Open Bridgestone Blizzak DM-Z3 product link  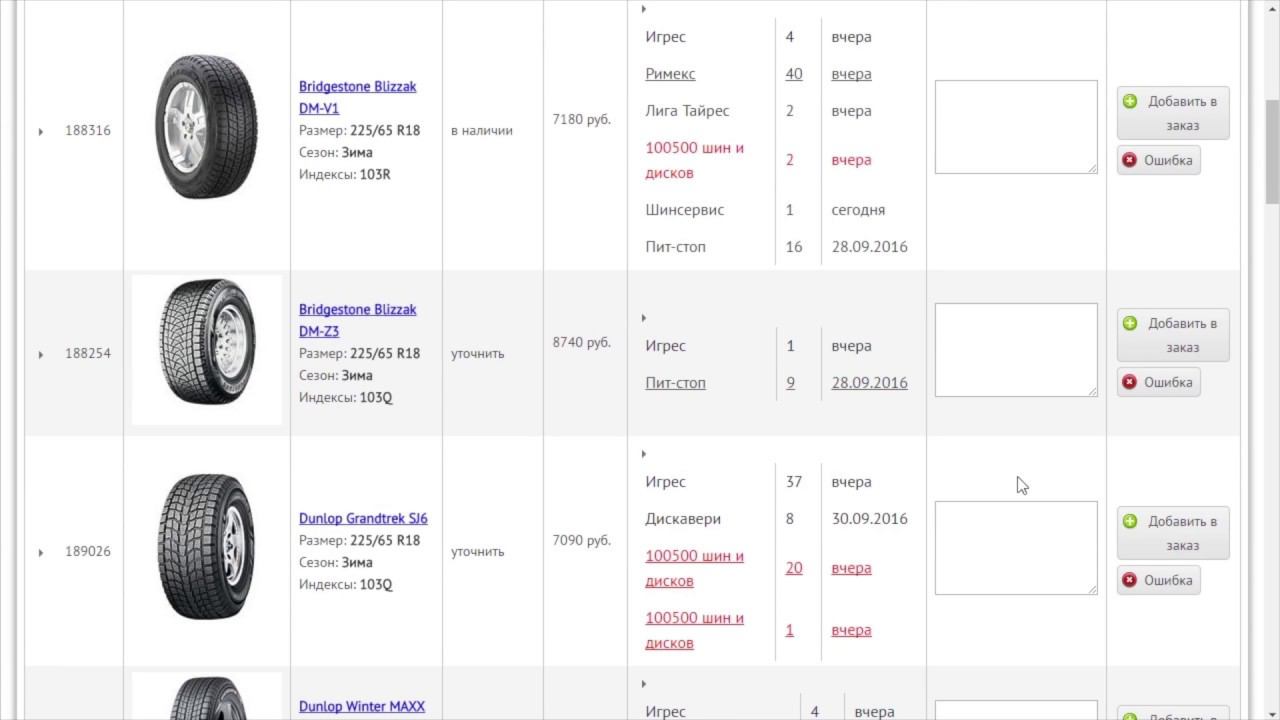click(x=358, y=320)
